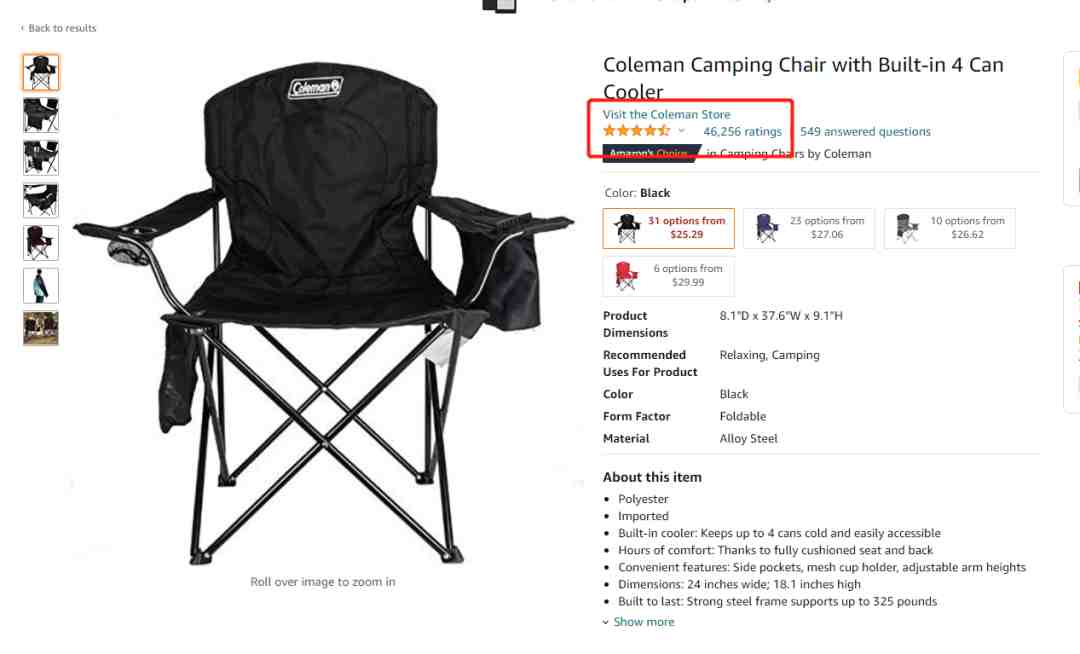Open the 46,256 ratings link
The width and height of the screenshot is (1080, 654).
(742, 131)
